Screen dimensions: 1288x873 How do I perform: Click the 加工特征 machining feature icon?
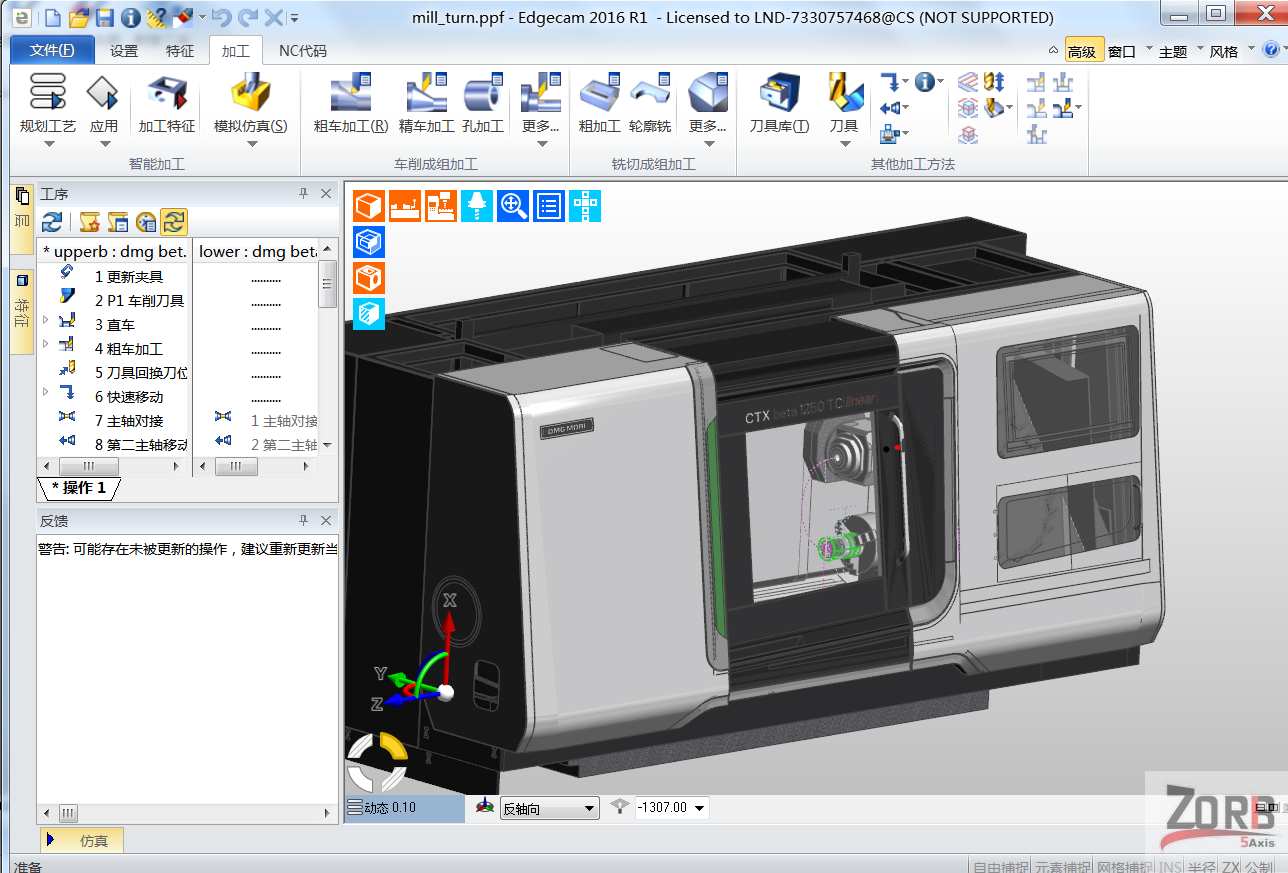tap(167, 104)
